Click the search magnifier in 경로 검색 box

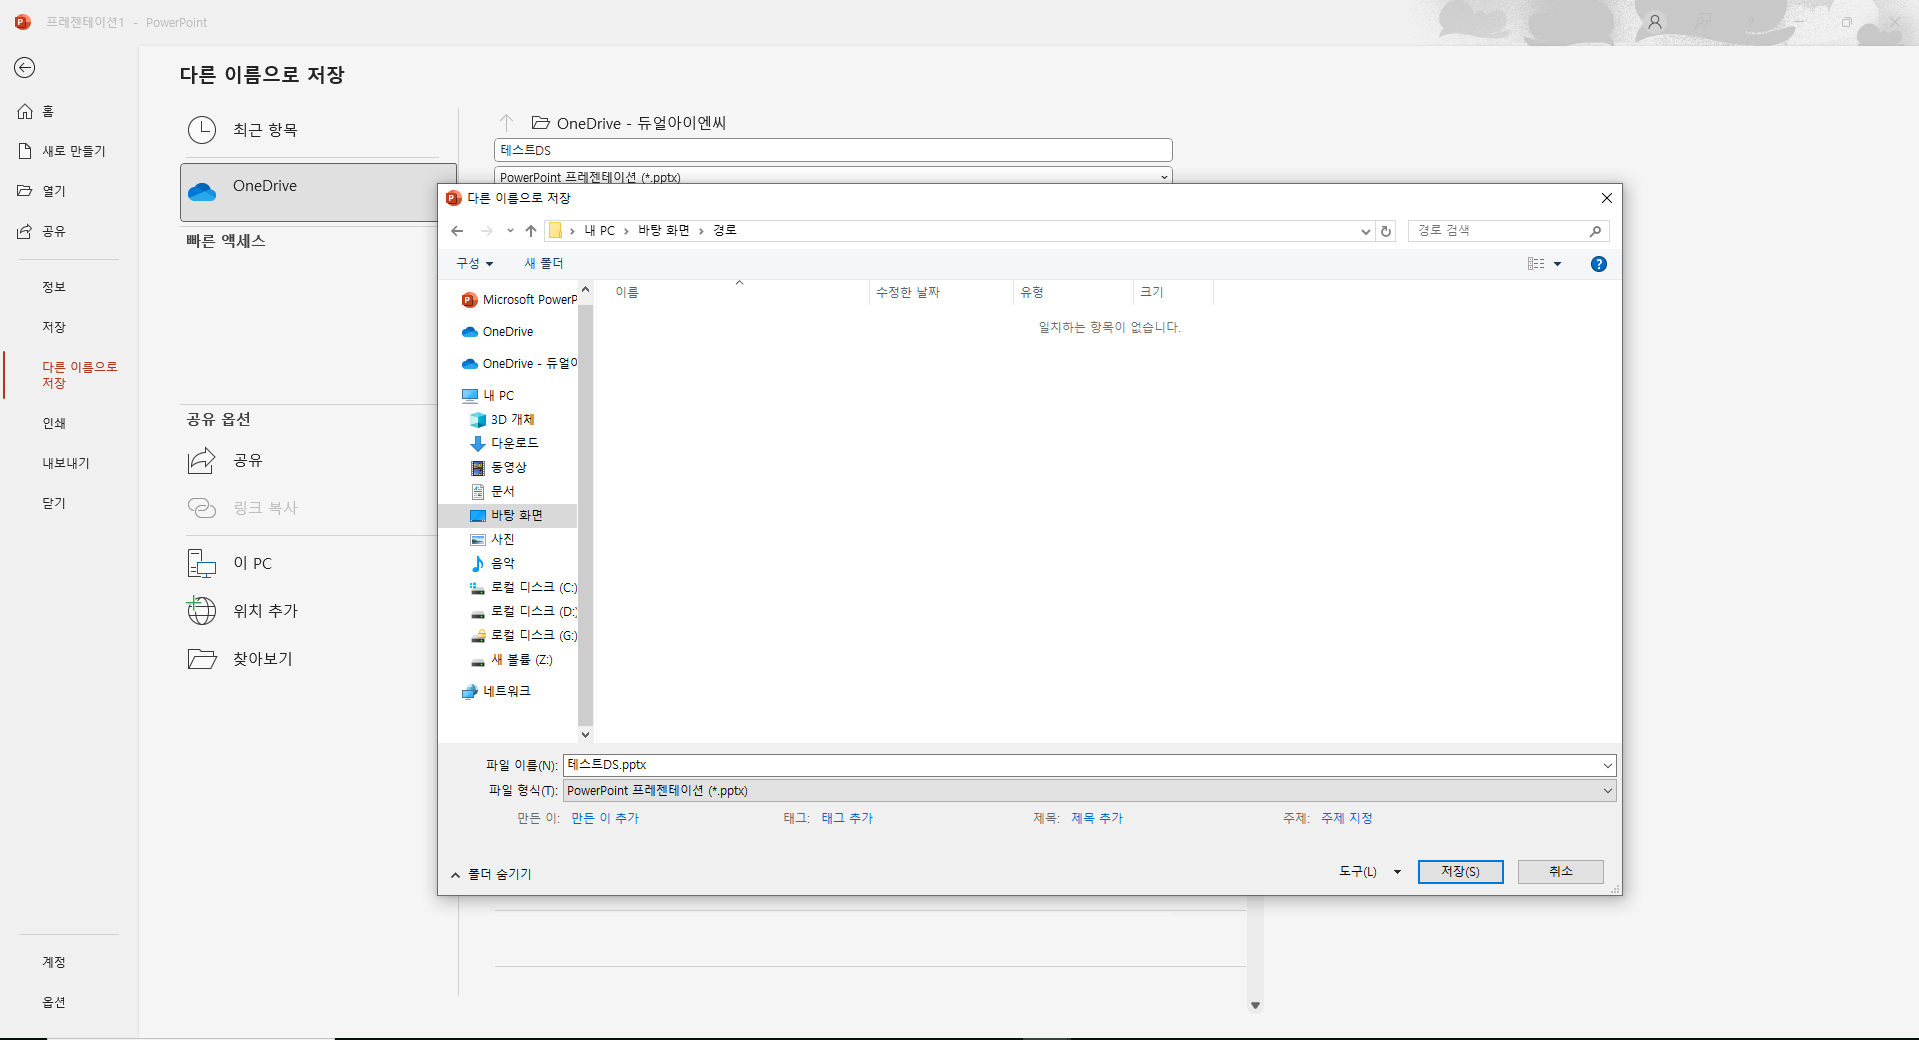coord(1595,231)
